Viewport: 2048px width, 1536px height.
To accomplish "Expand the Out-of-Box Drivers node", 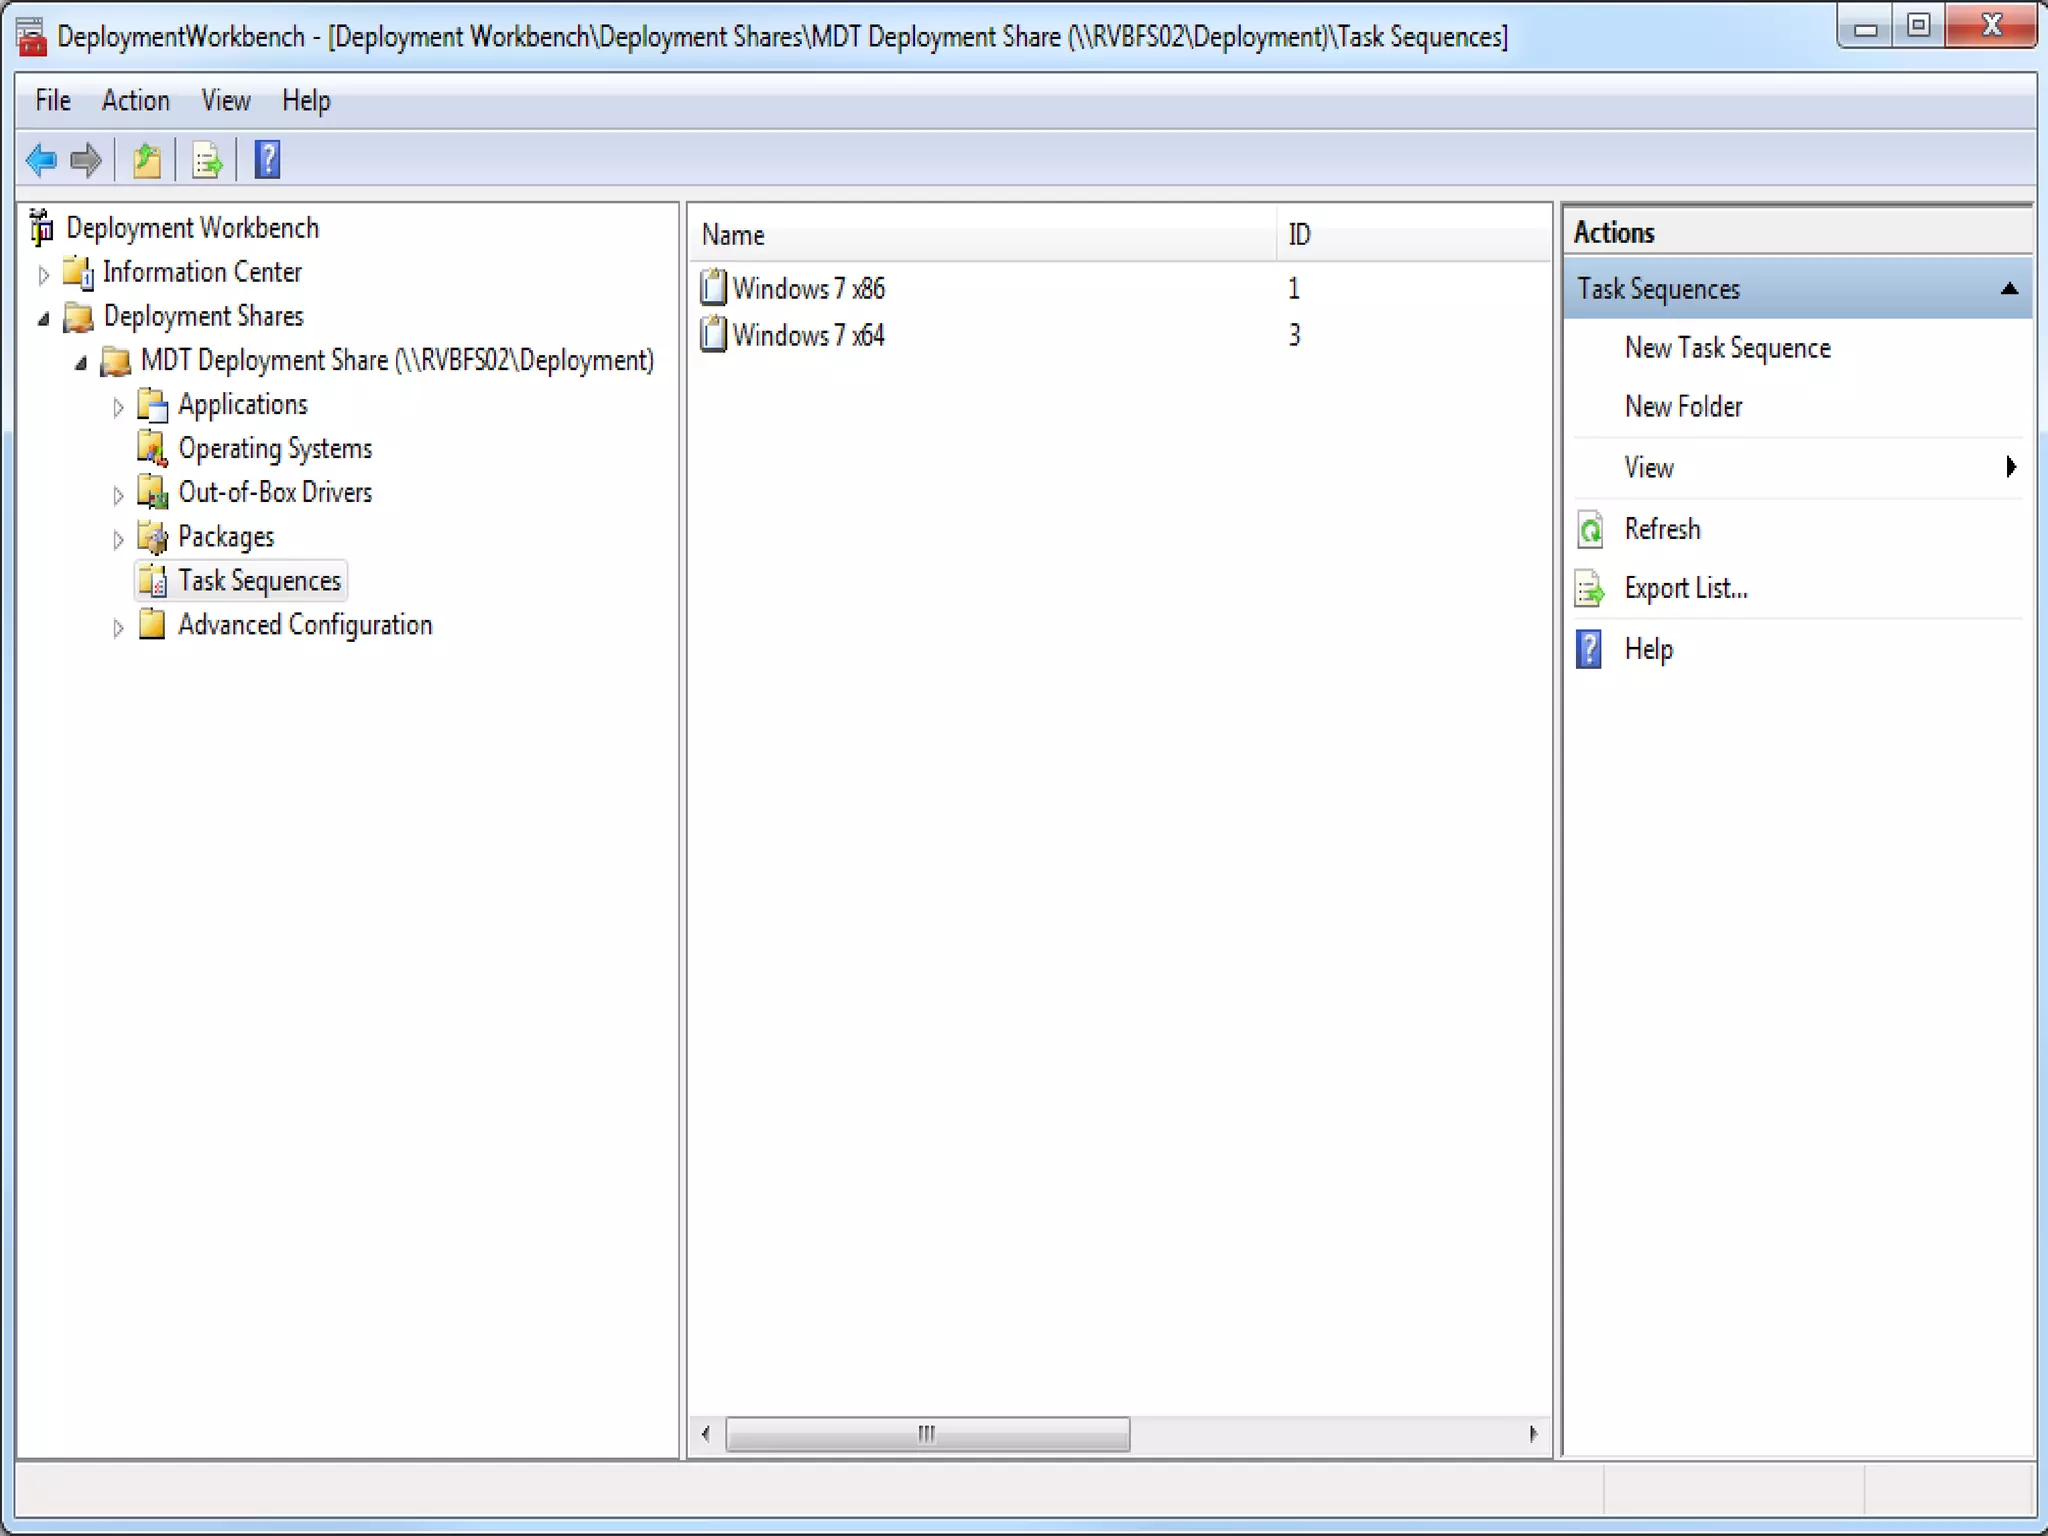I will point(118,495).
